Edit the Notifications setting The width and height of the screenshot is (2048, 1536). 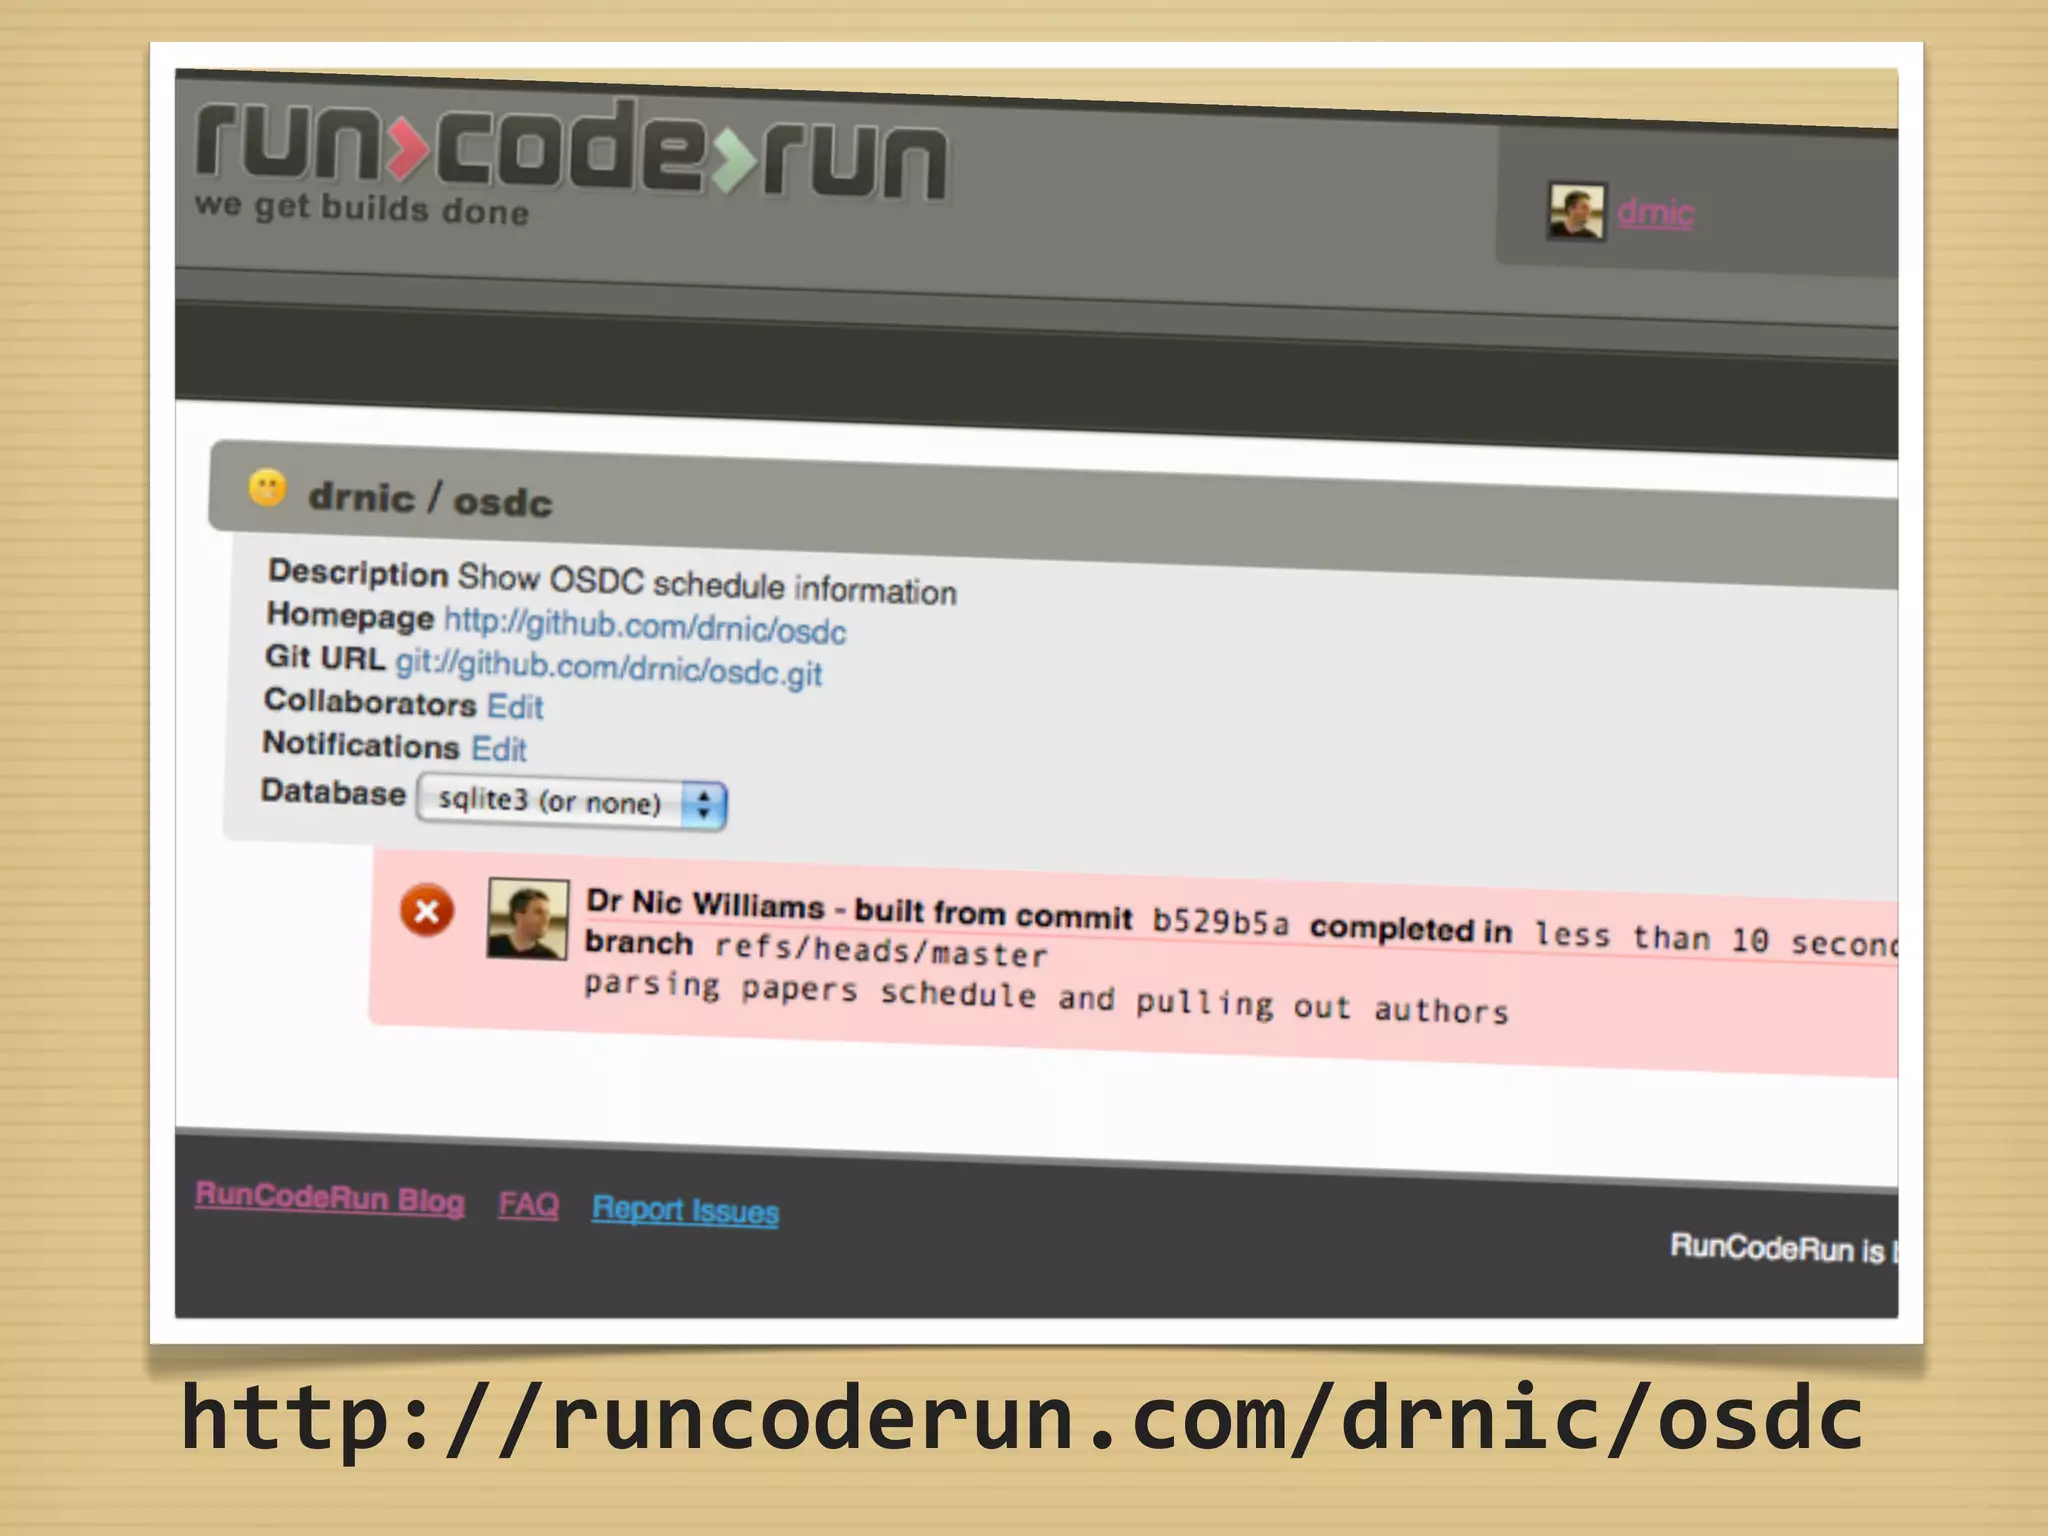499,749
